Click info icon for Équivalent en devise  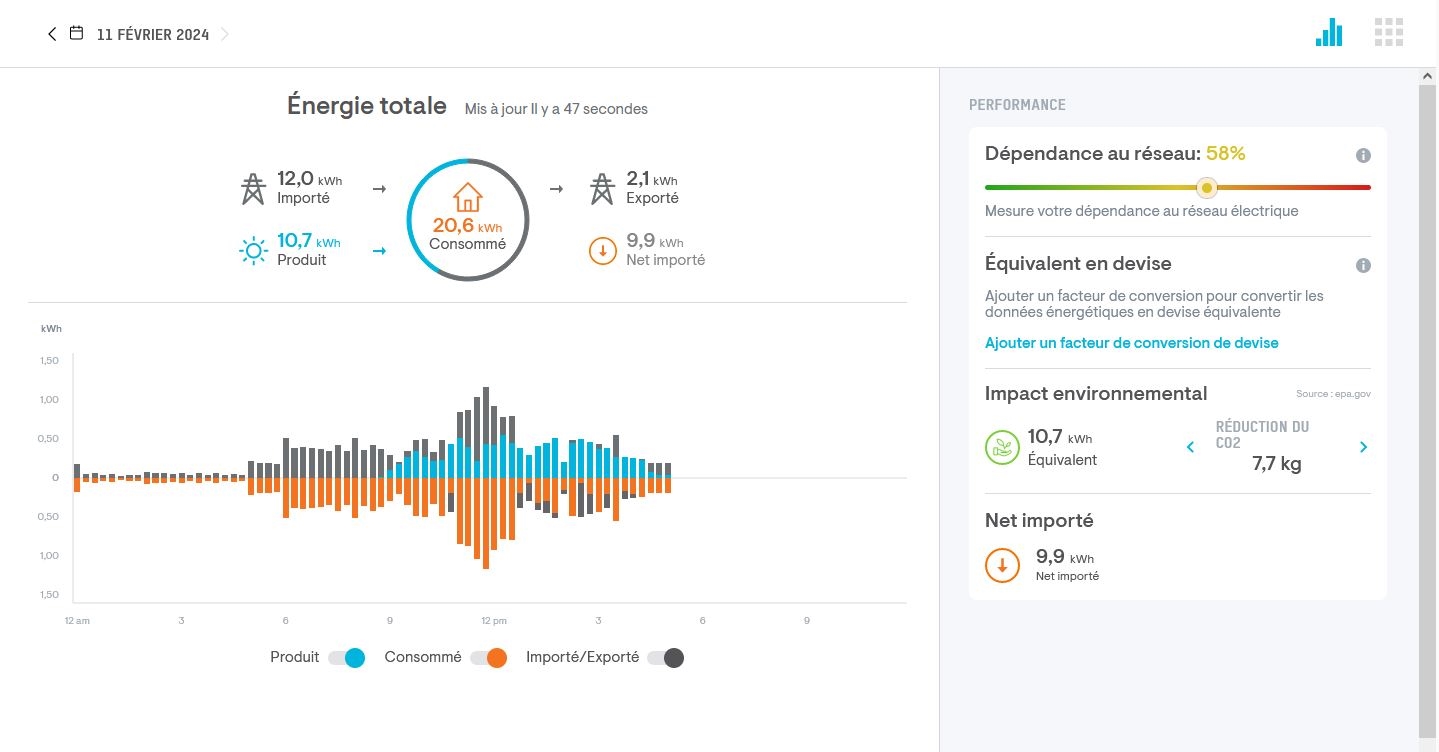click(1363, 266)
